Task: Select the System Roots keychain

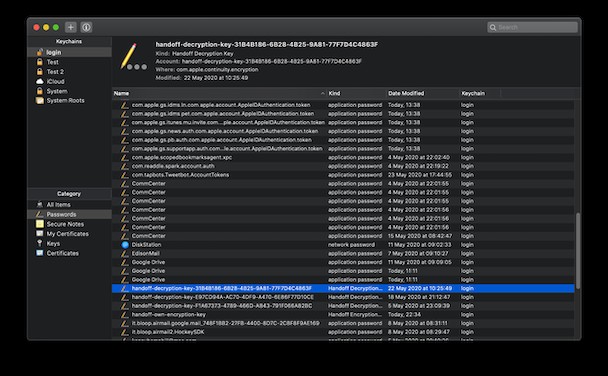Action: (70, 100)
